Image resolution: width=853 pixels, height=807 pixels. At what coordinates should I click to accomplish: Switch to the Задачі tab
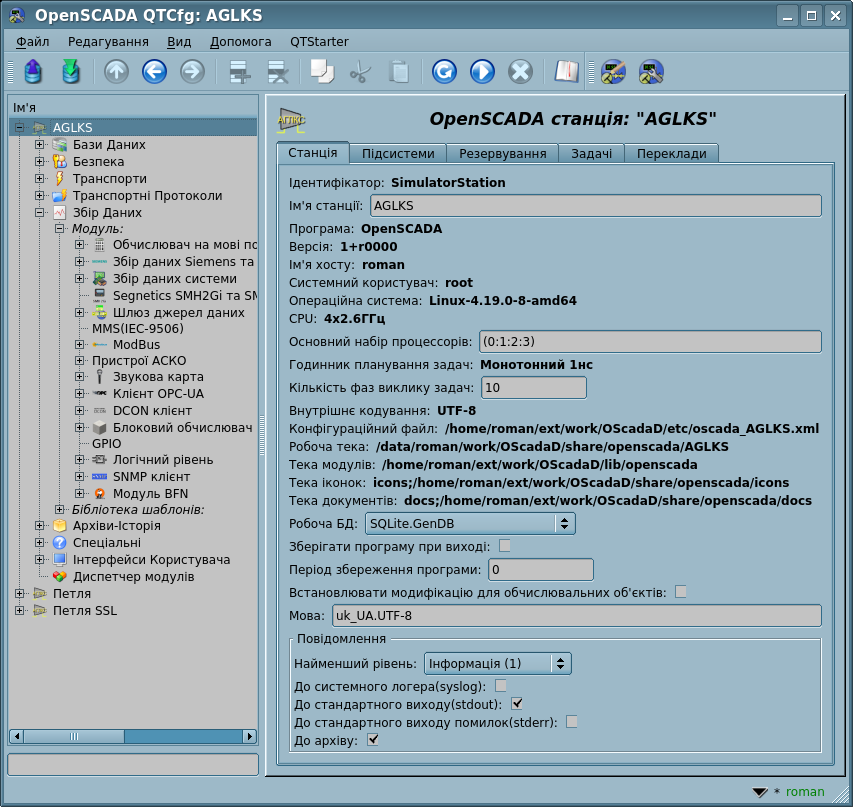pyautogui.click(x=591, y=153)
